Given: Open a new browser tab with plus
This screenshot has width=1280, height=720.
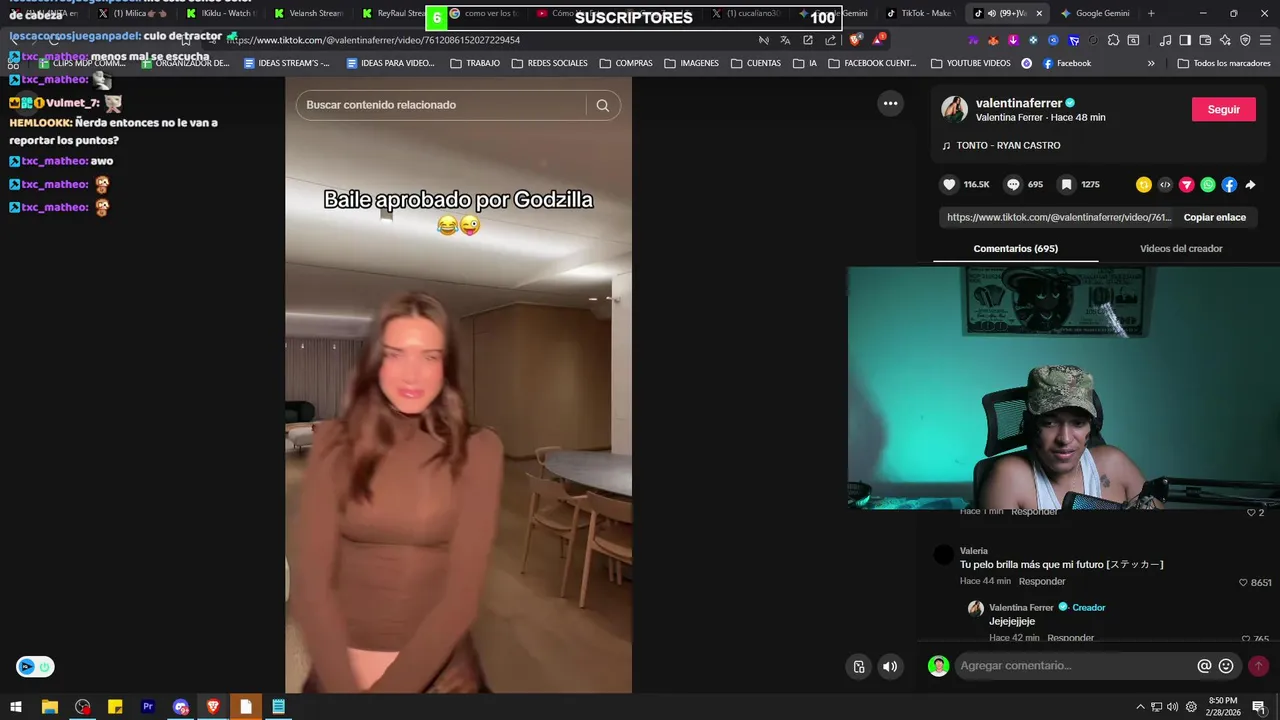Looking at the screenshot, I should [1151, 13].
